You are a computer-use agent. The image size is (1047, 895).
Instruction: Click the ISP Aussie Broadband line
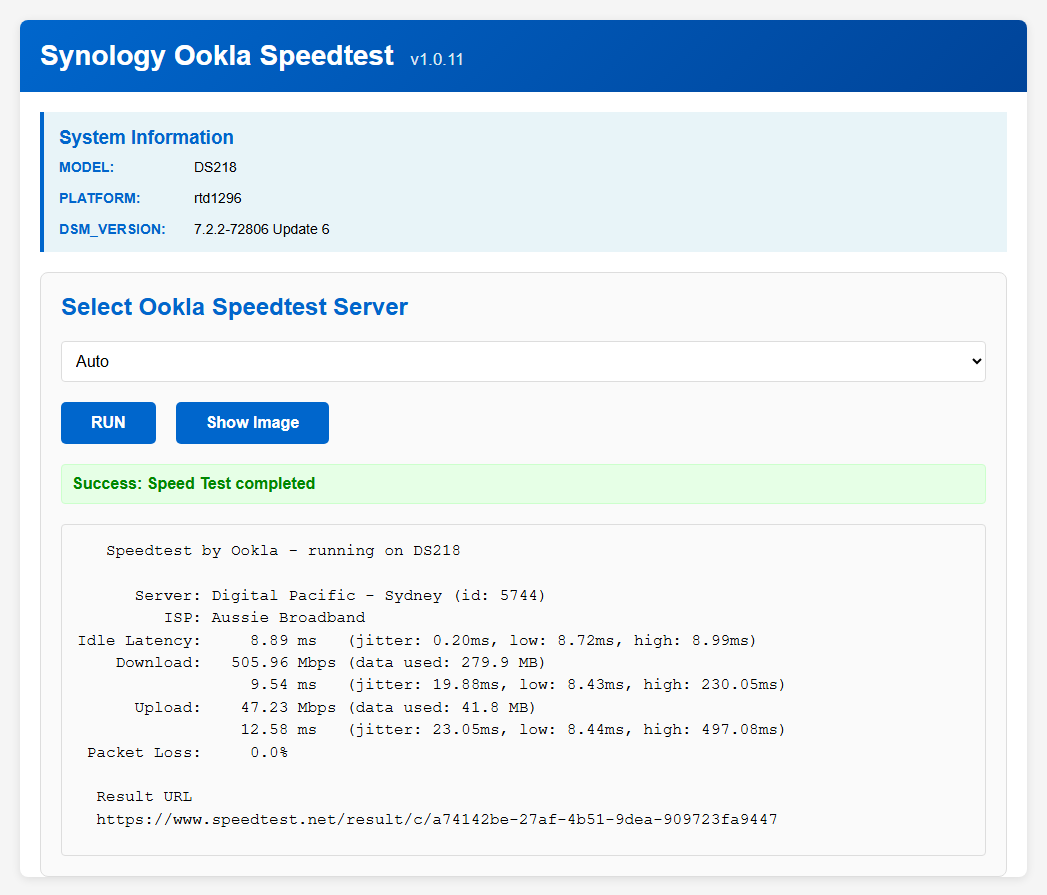coord(266,618)
